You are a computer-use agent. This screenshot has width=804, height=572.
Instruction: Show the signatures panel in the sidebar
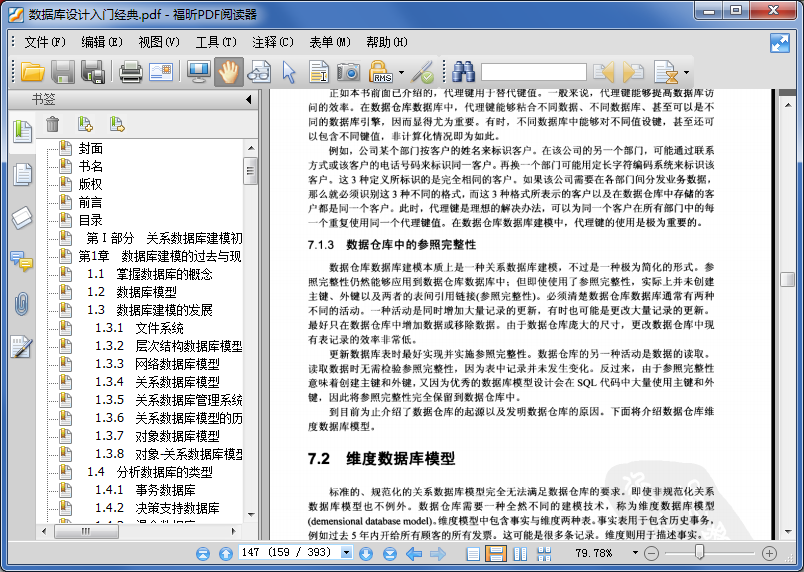click(x=22, y=347)
